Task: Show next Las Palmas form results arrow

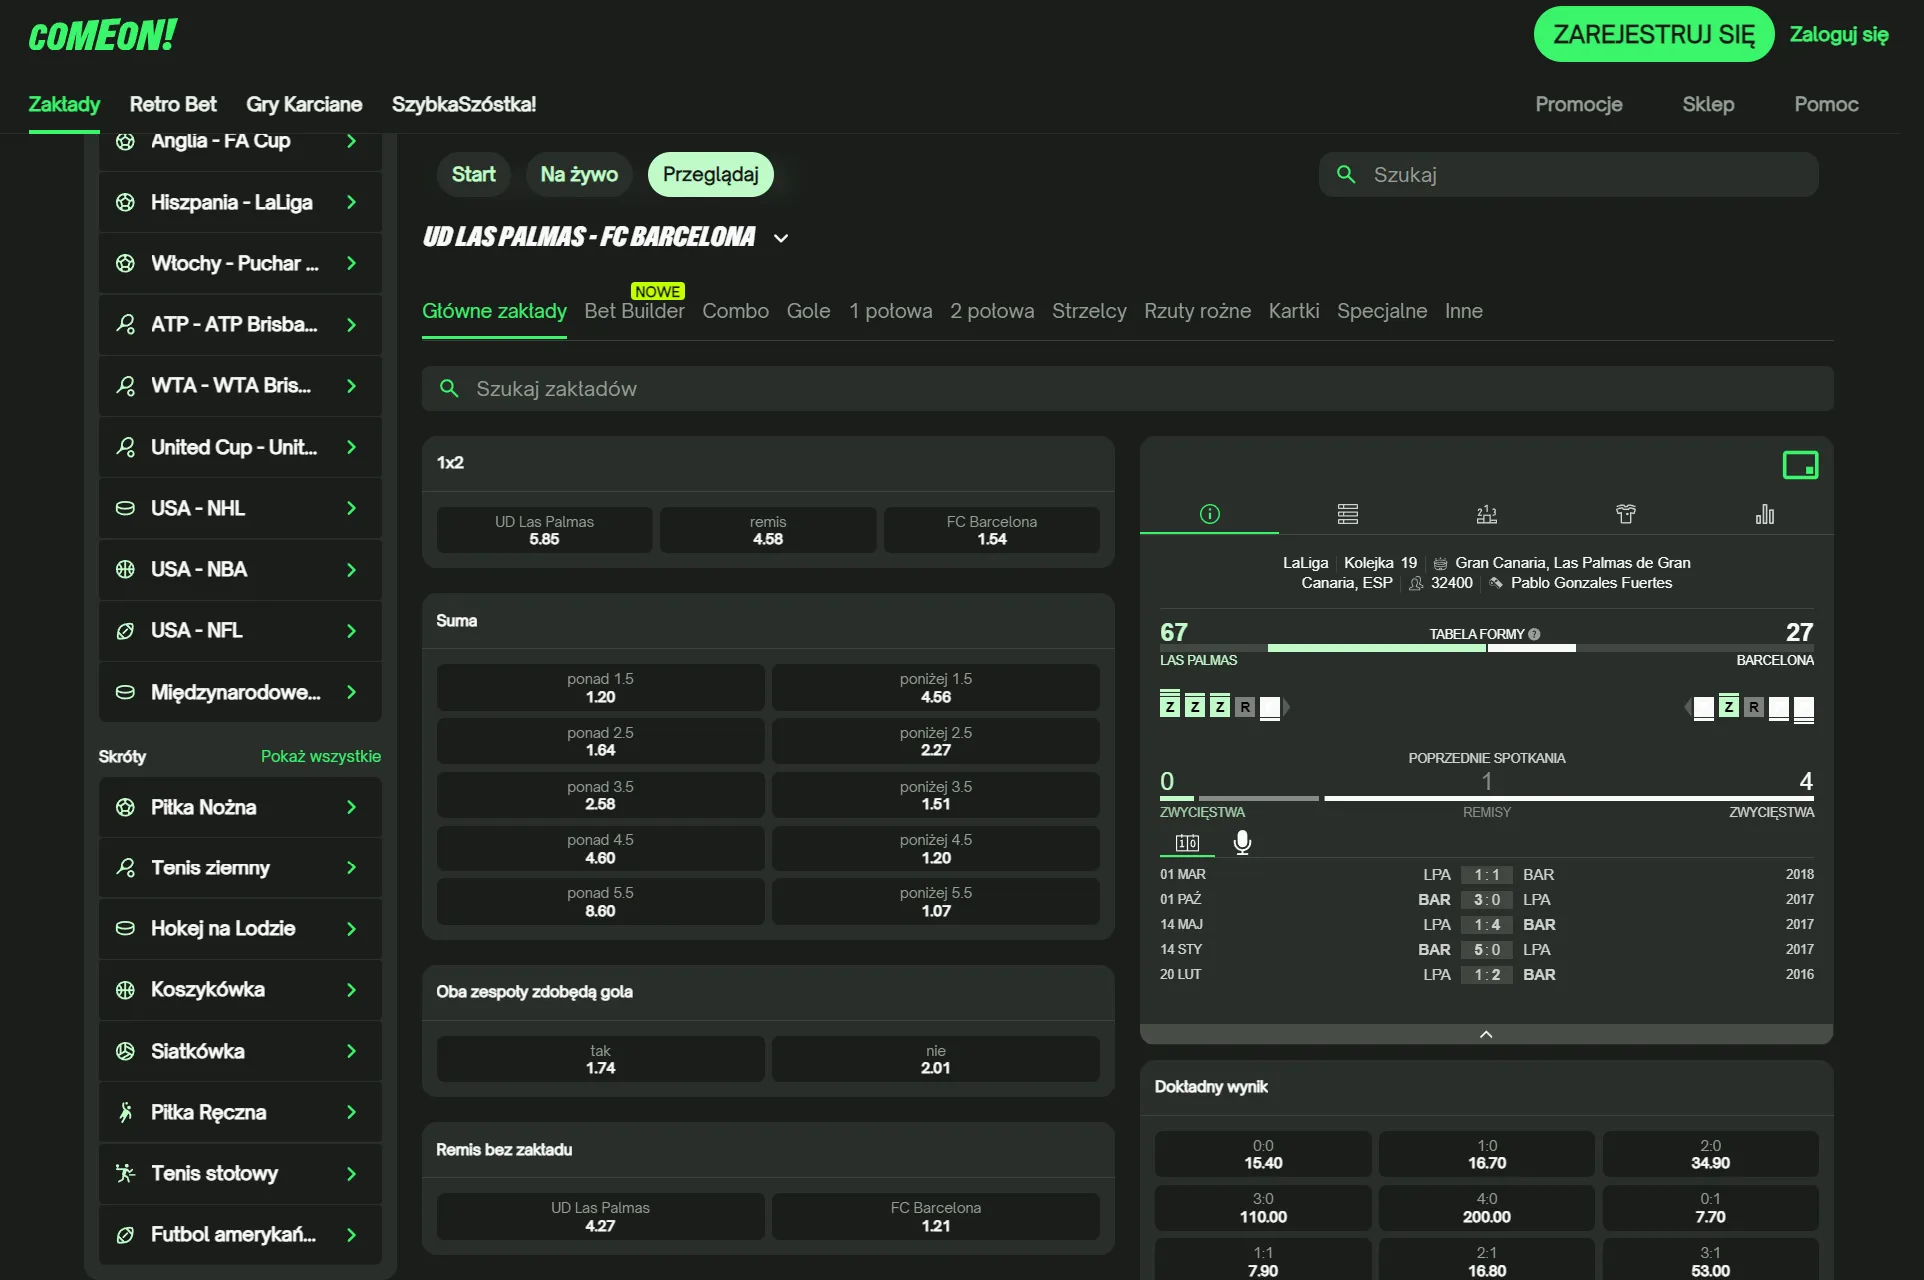Action: [1287, 707]
